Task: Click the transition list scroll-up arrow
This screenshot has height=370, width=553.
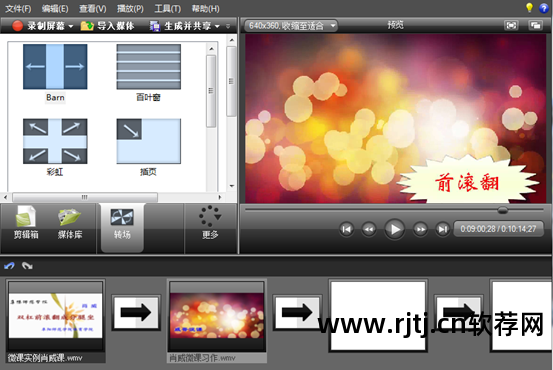Action: click(211, 49)
